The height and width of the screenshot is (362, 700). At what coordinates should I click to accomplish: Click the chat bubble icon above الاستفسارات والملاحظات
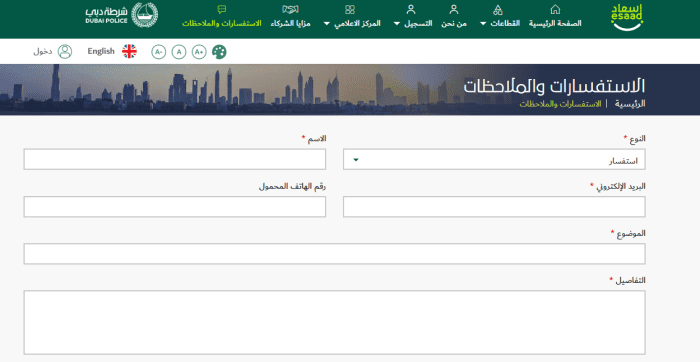pos(221,9)
